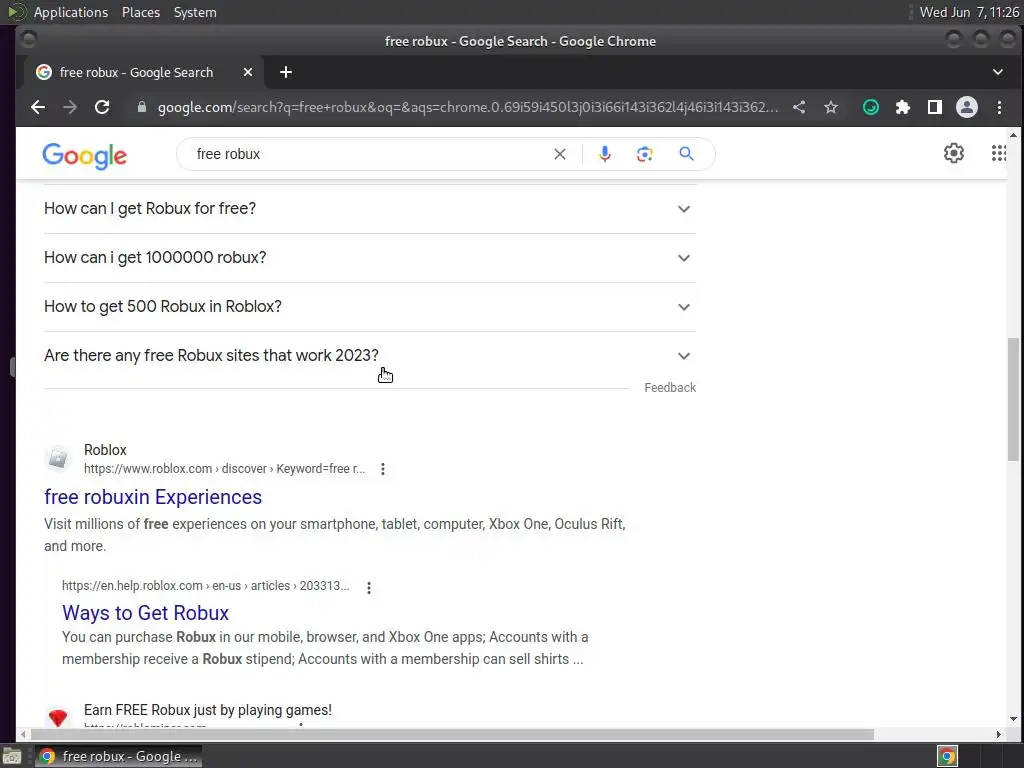Expand 'How can i get 1000000 robux?'
1024x768 pixels.
click(370, 258)
